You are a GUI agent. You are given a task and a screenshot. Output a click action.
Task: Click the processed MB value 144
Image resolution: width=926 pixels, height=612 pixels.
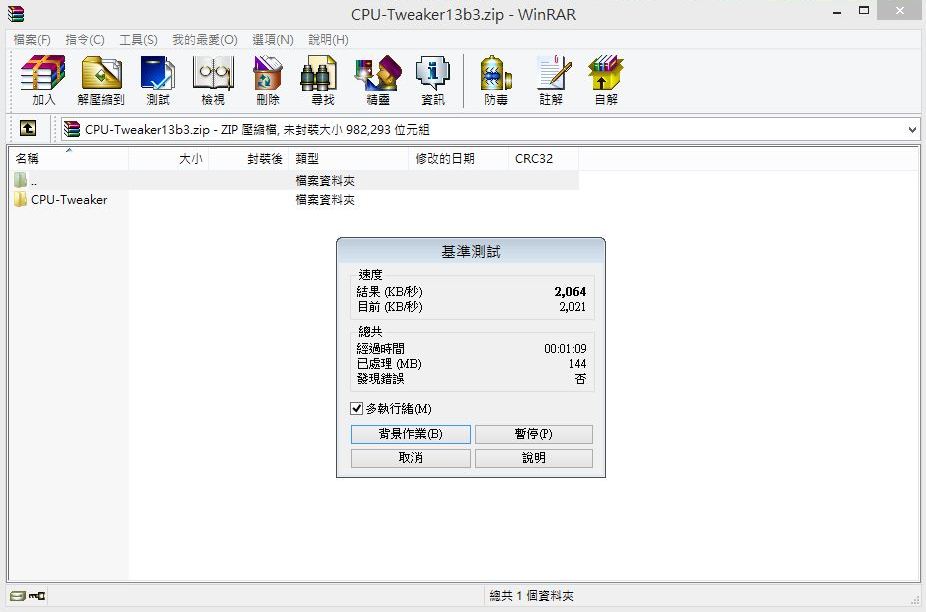(577, 363)
